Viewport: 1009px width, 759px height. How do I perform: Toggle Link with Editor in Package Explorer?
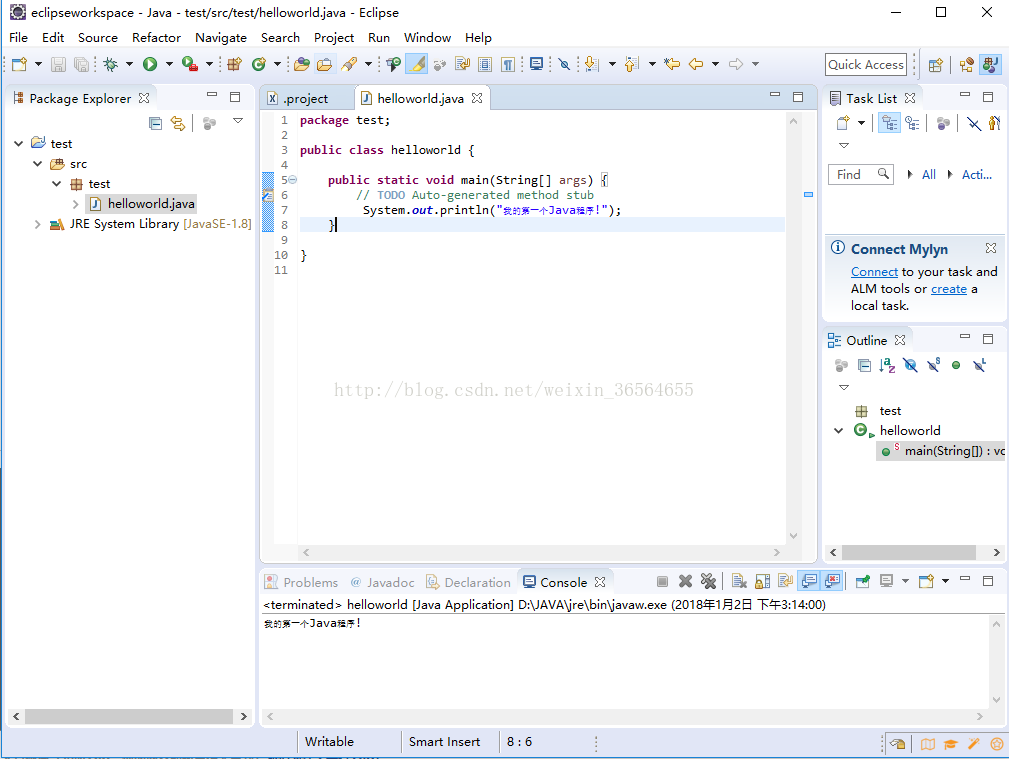coord(178,123)
